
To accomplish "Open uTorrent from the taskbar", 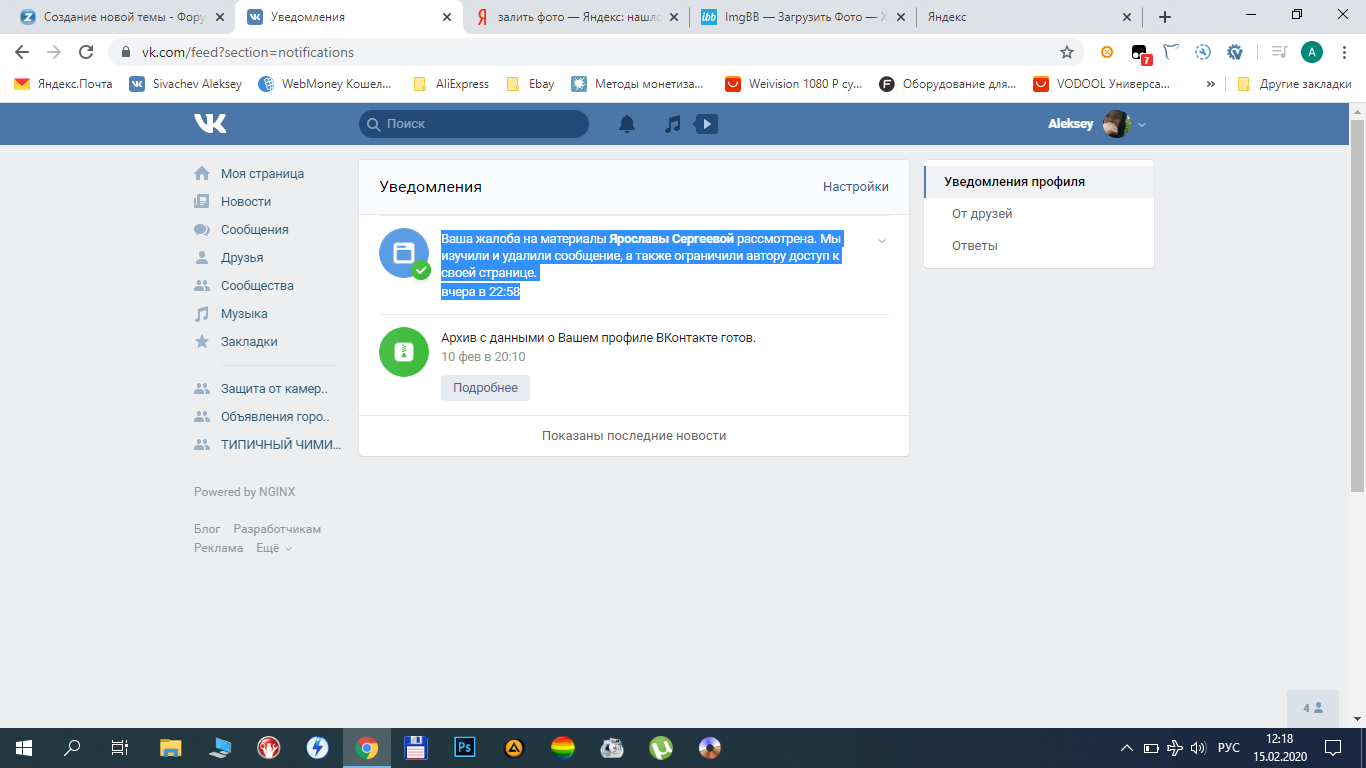I will [660, 747].
